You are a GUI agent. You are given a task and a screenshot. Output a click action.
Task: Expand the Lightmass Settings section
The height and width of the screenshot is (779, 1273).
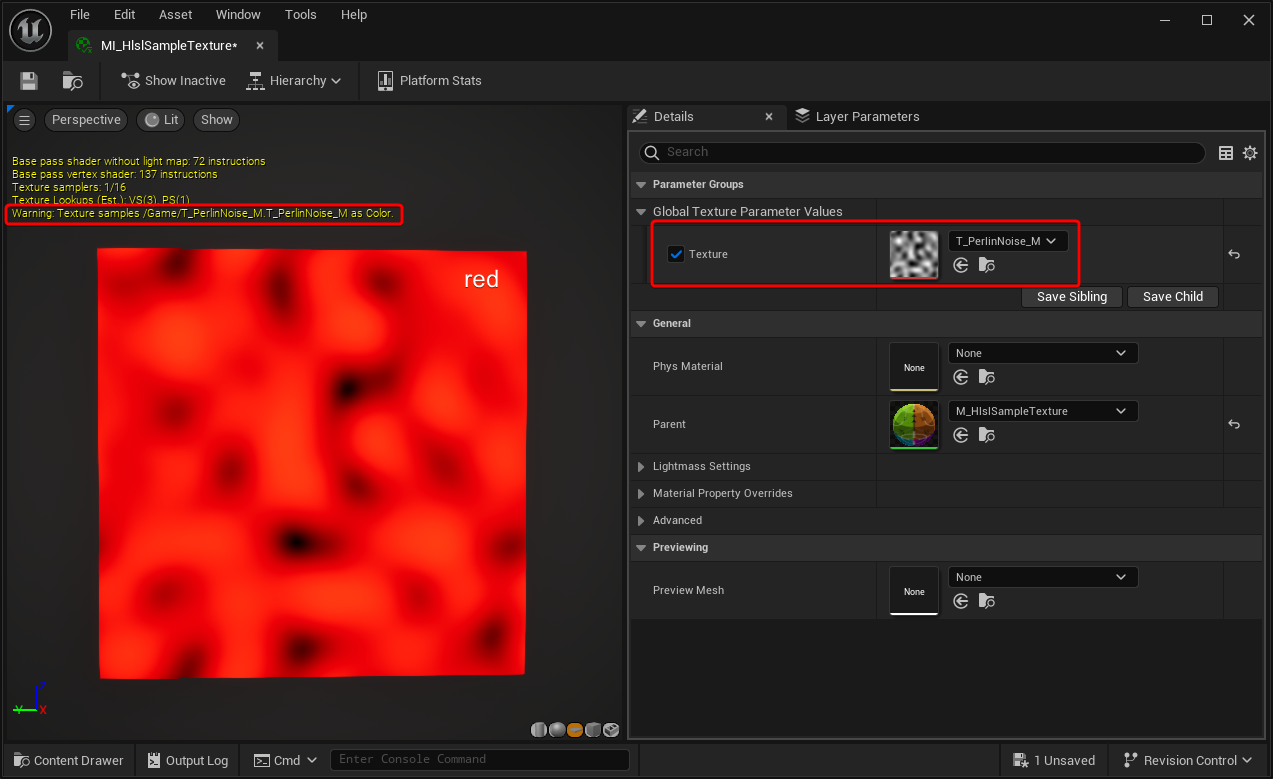tap(642, 467)
